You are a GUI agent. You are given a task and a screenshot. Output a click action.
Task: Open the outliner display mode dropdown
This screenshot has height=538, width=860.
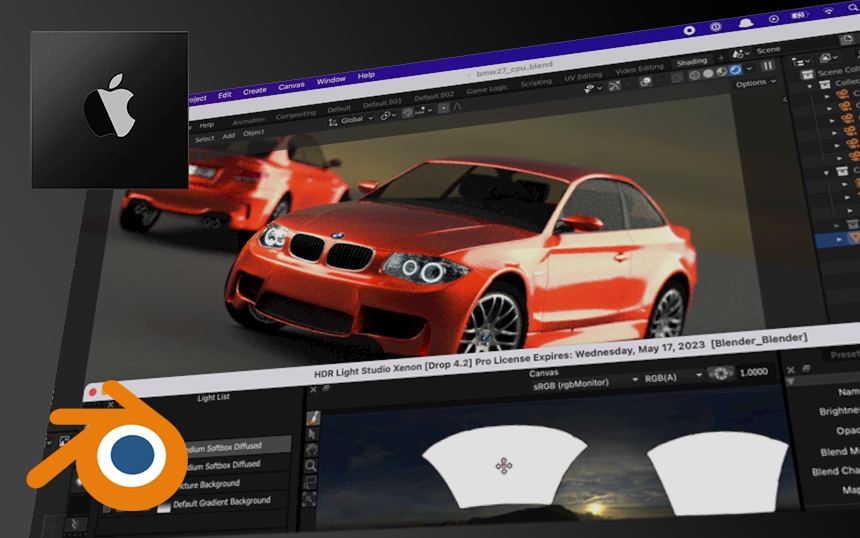pyautogui.click(x=827, y=58)
